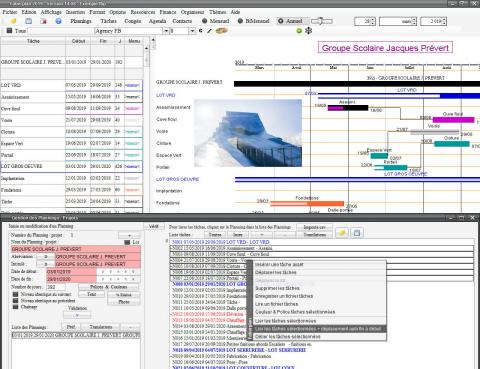This screenshot has height=369, width=480.
Task: Click the pencil icon in second toolbar
Action: tap(209, 31)
